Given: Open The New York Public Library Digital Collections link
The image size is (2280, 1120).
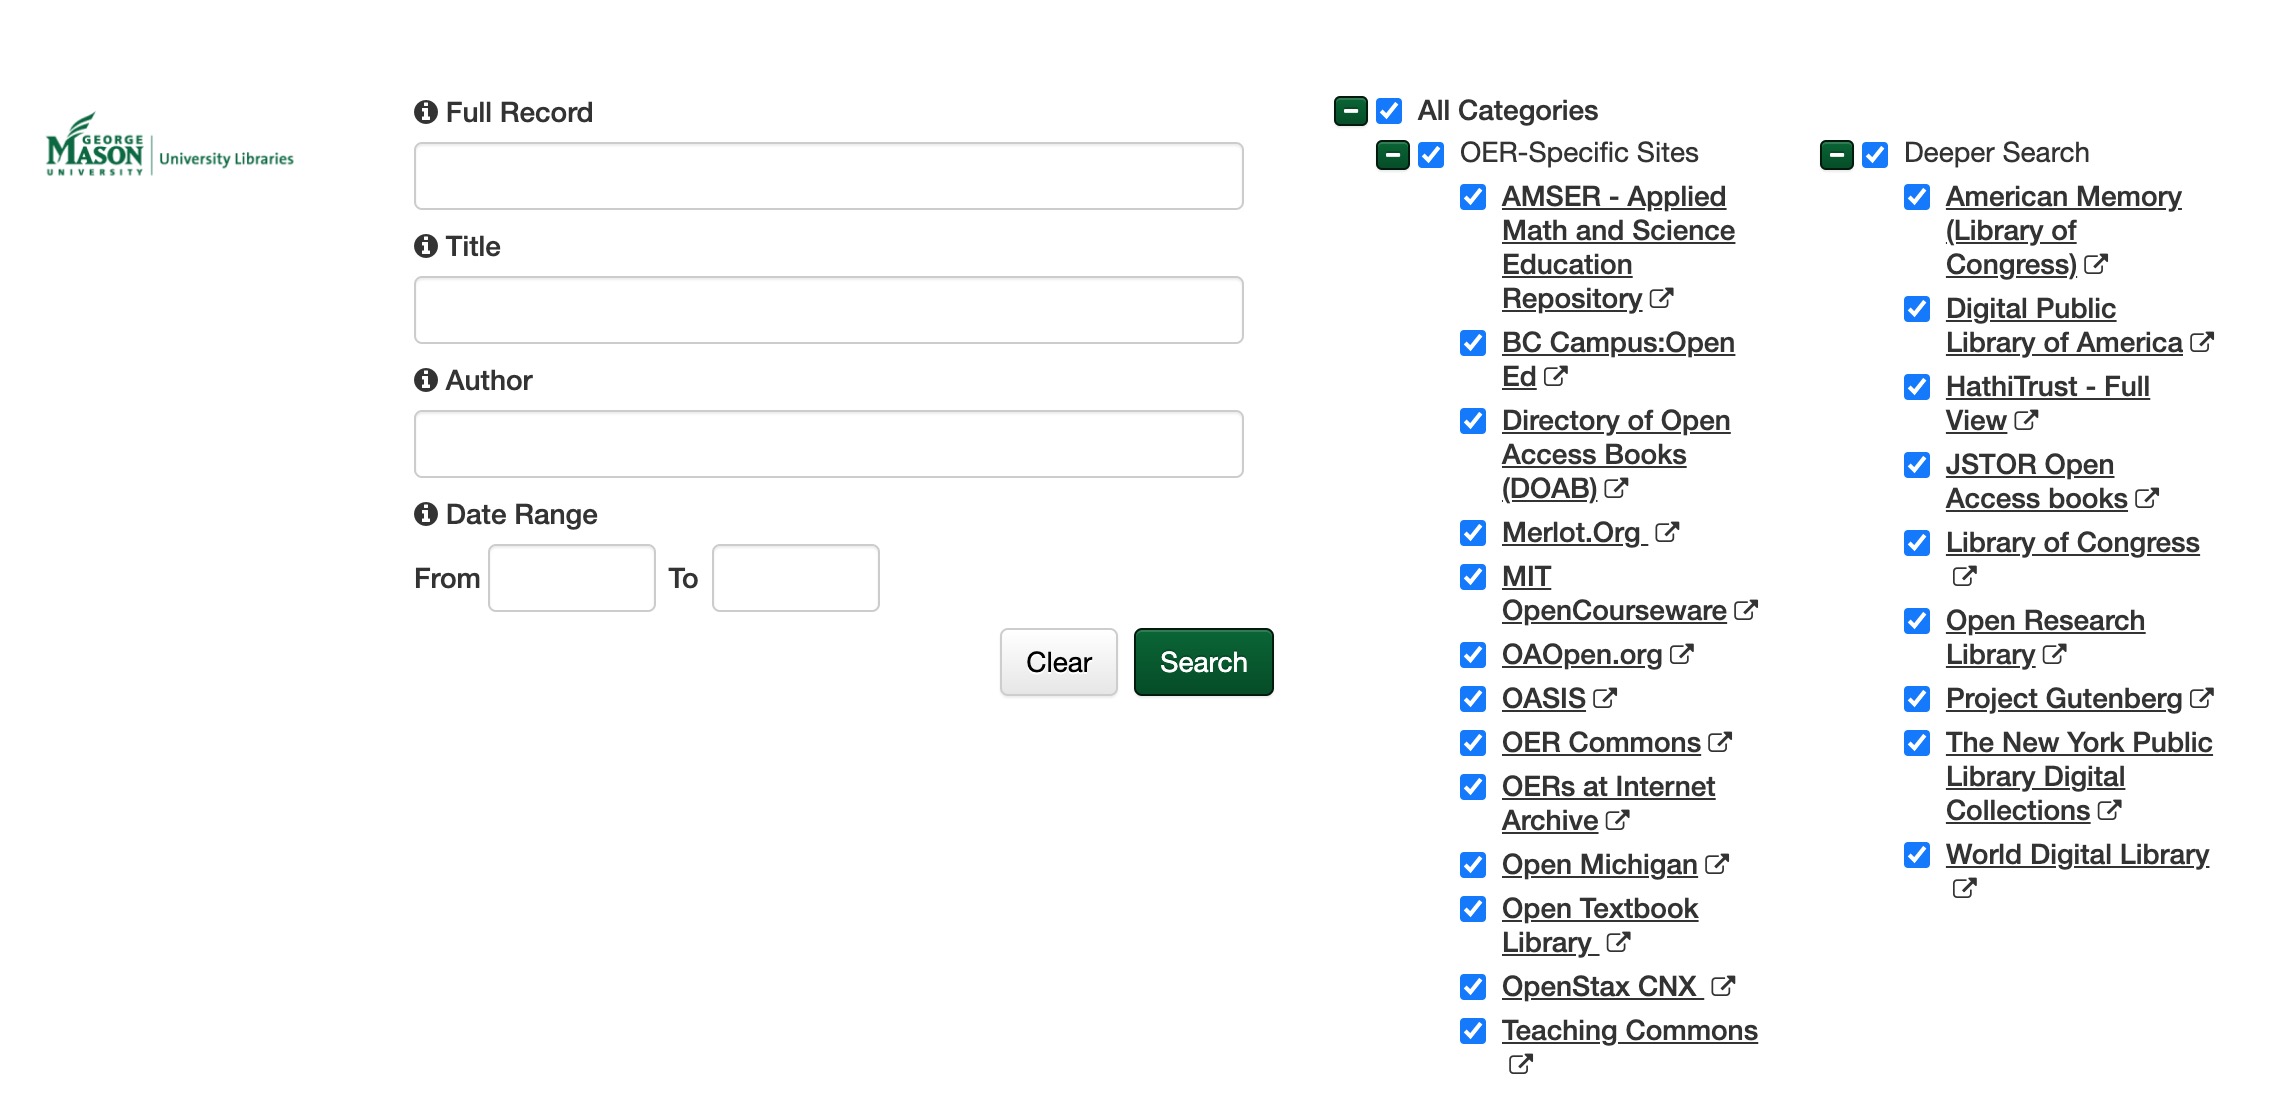Looking at the screenshot, I should [x=2079, y=776].
